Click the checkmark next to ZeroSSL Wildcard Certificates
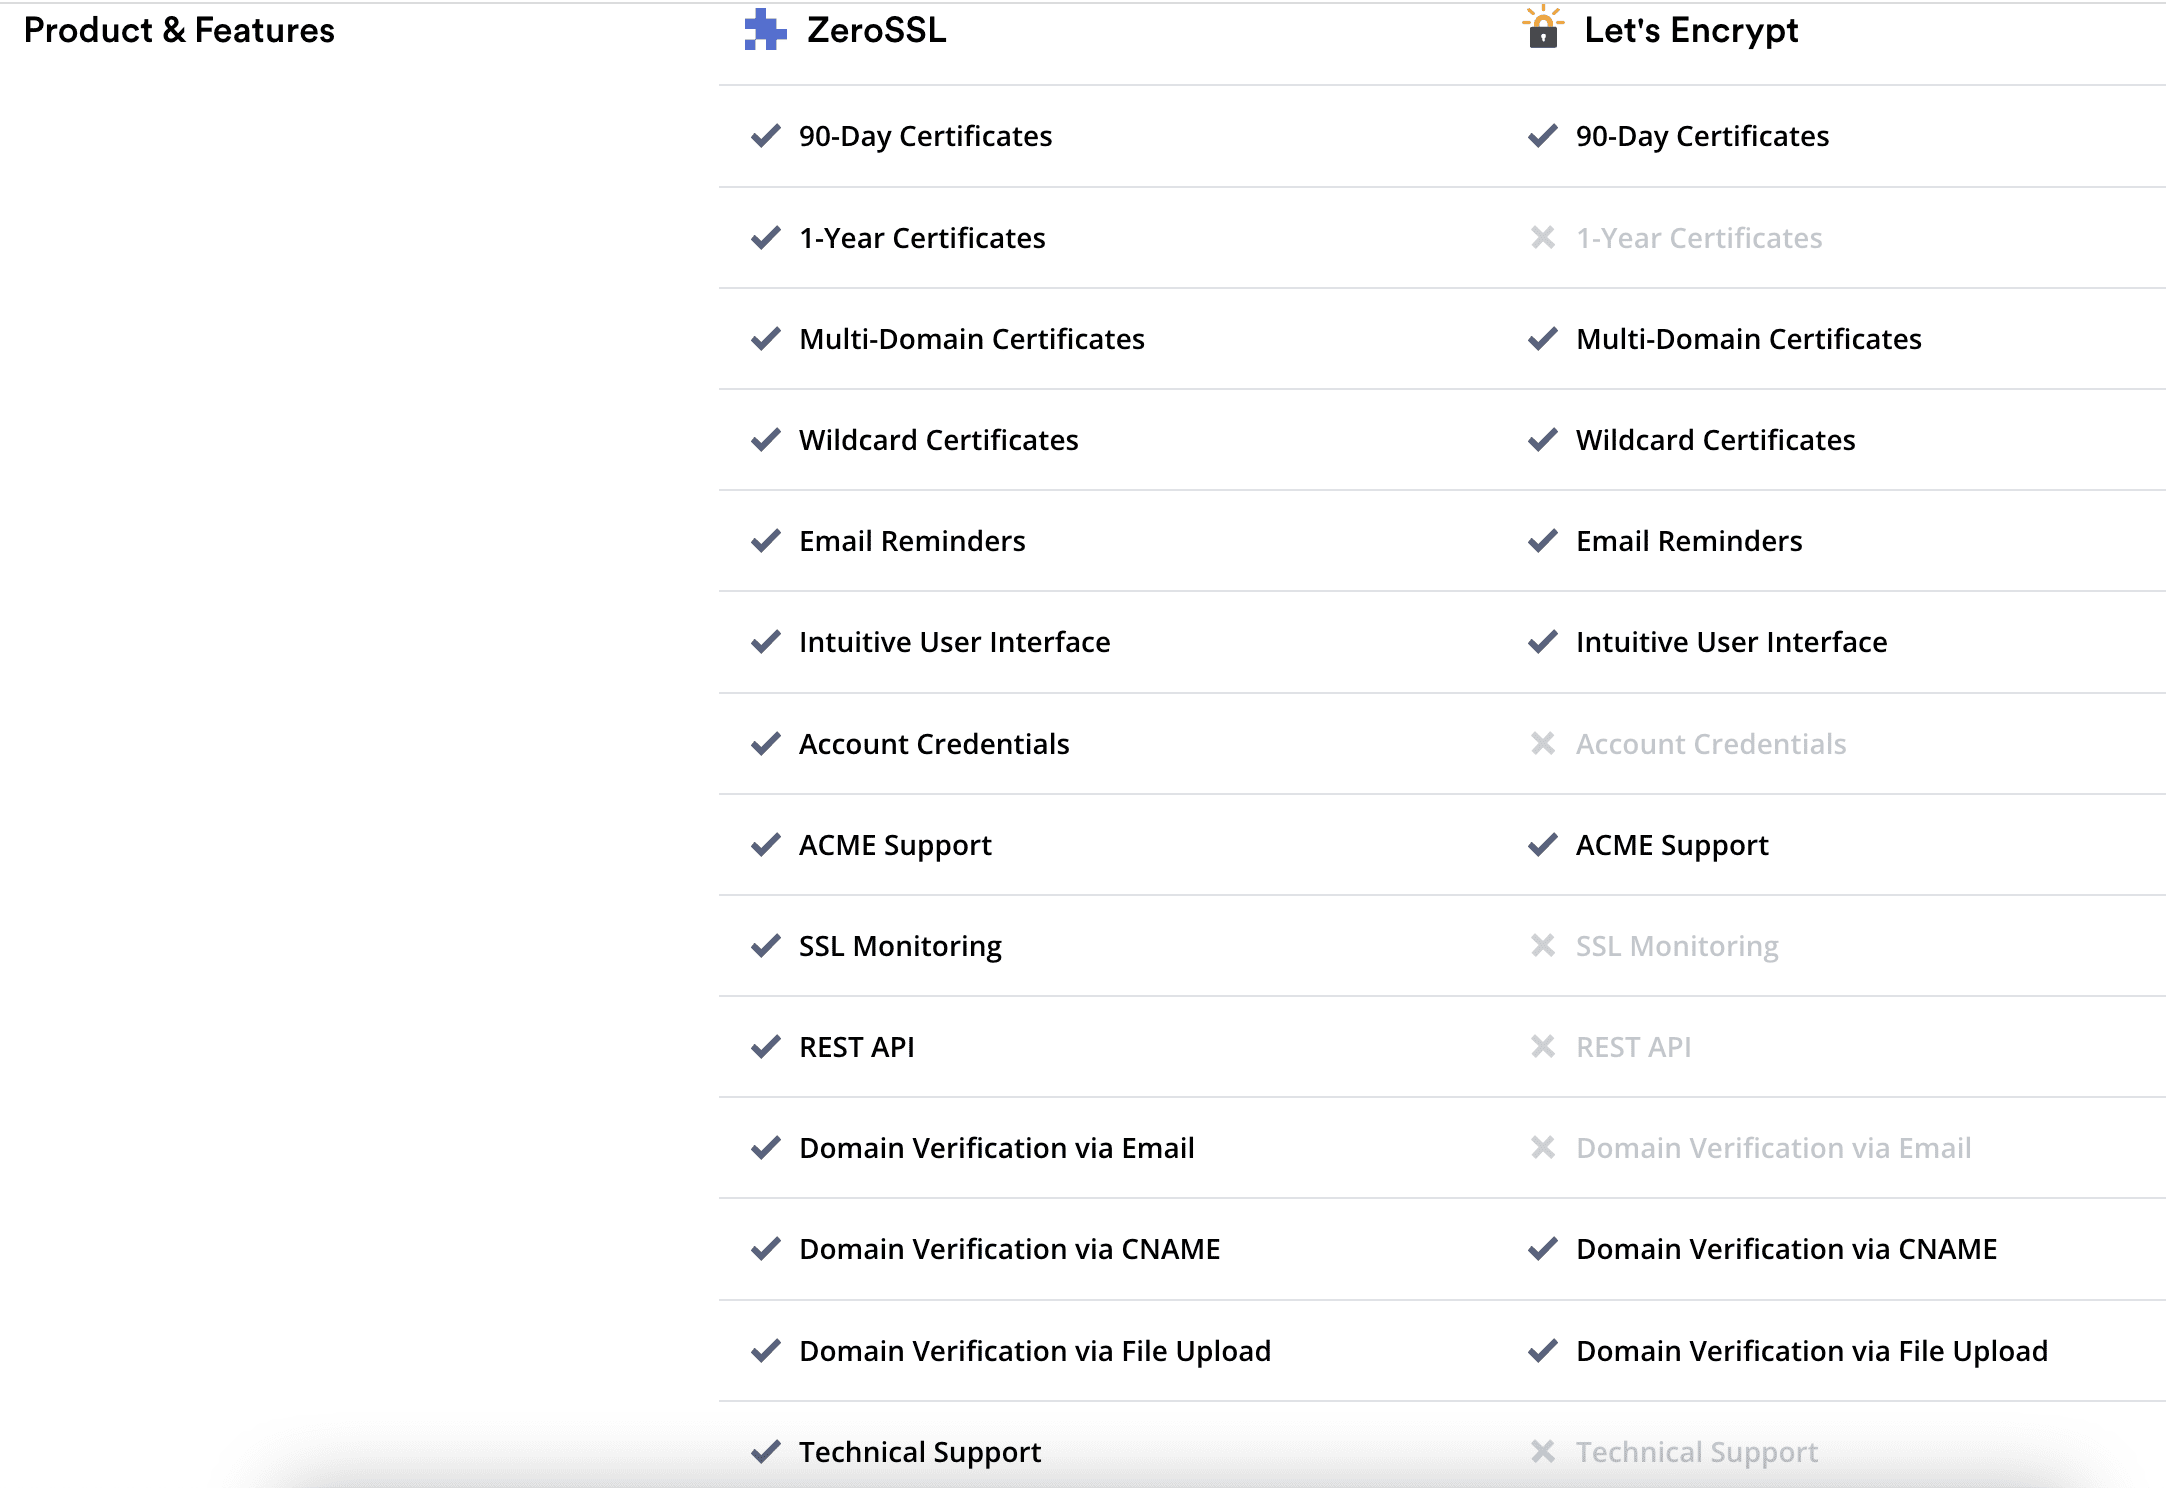Screen dimensions: 2166x1488 765,440
